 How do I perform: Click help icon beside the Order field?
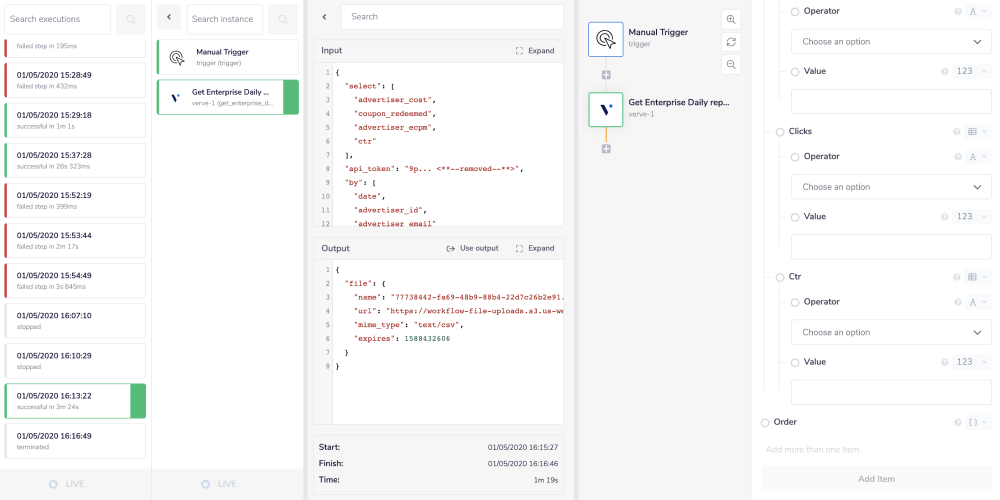point(957,423)
